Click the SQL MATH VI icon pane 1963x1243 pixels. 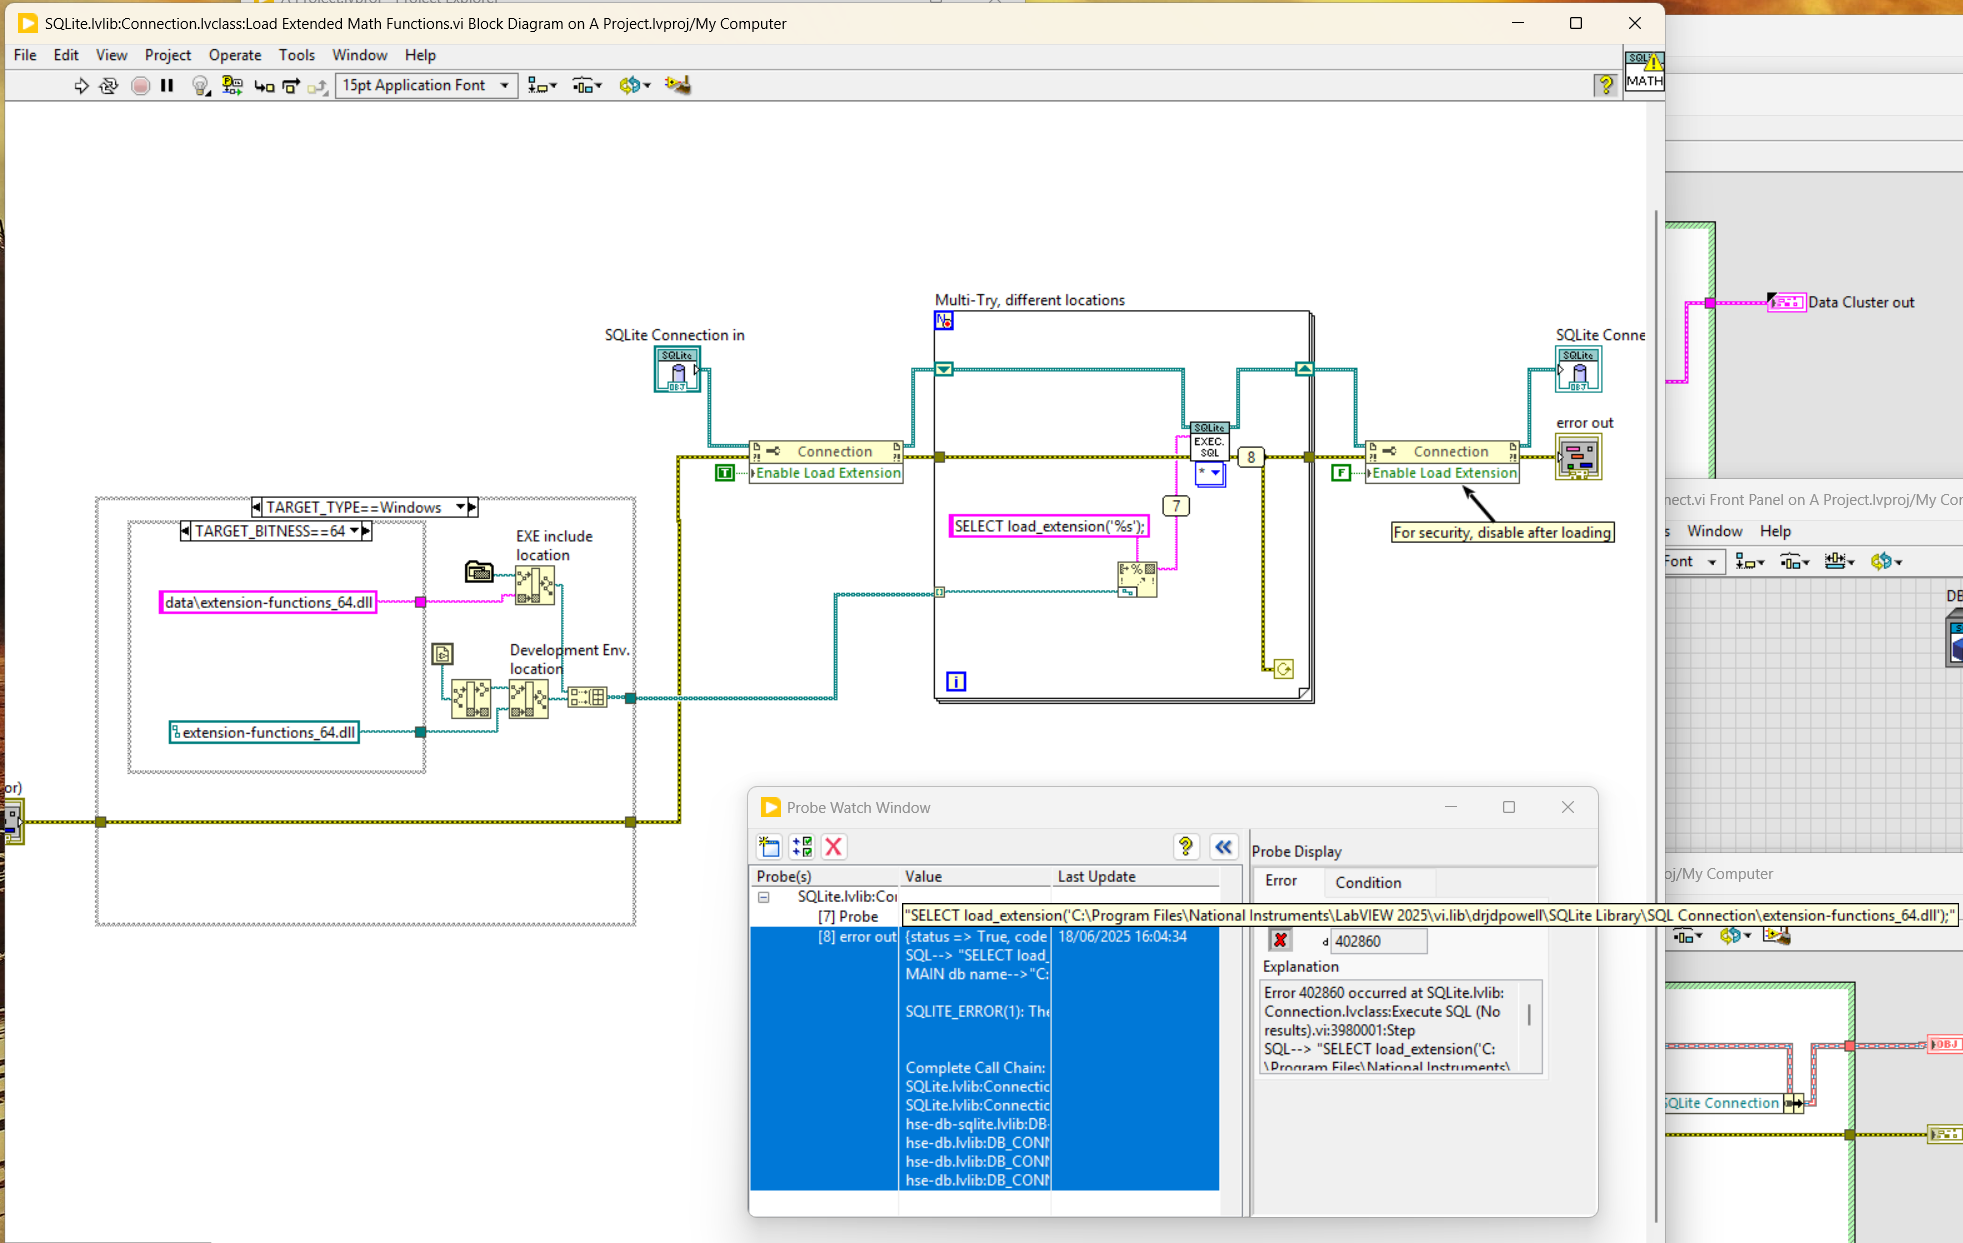pos(1644,71)
